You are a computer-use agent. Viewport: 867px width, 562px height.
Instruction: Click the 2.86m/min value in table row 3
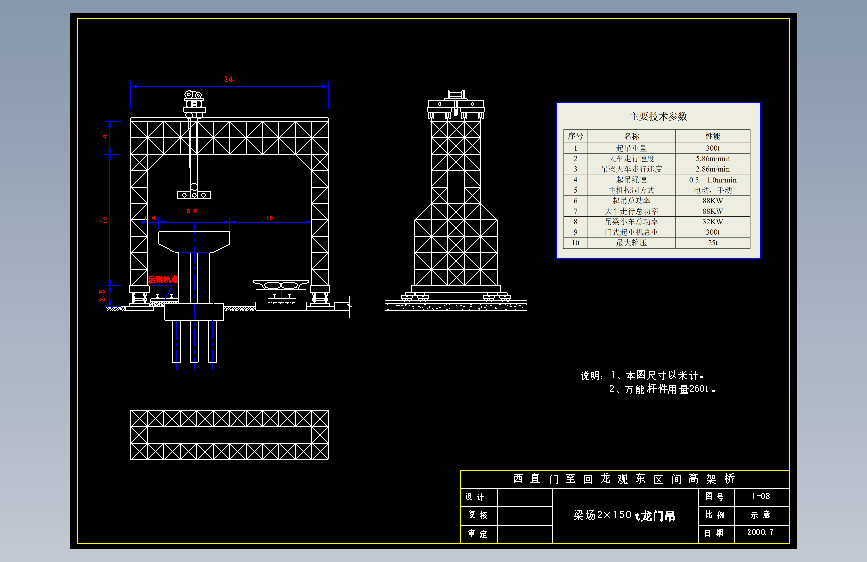coord(713,169)
